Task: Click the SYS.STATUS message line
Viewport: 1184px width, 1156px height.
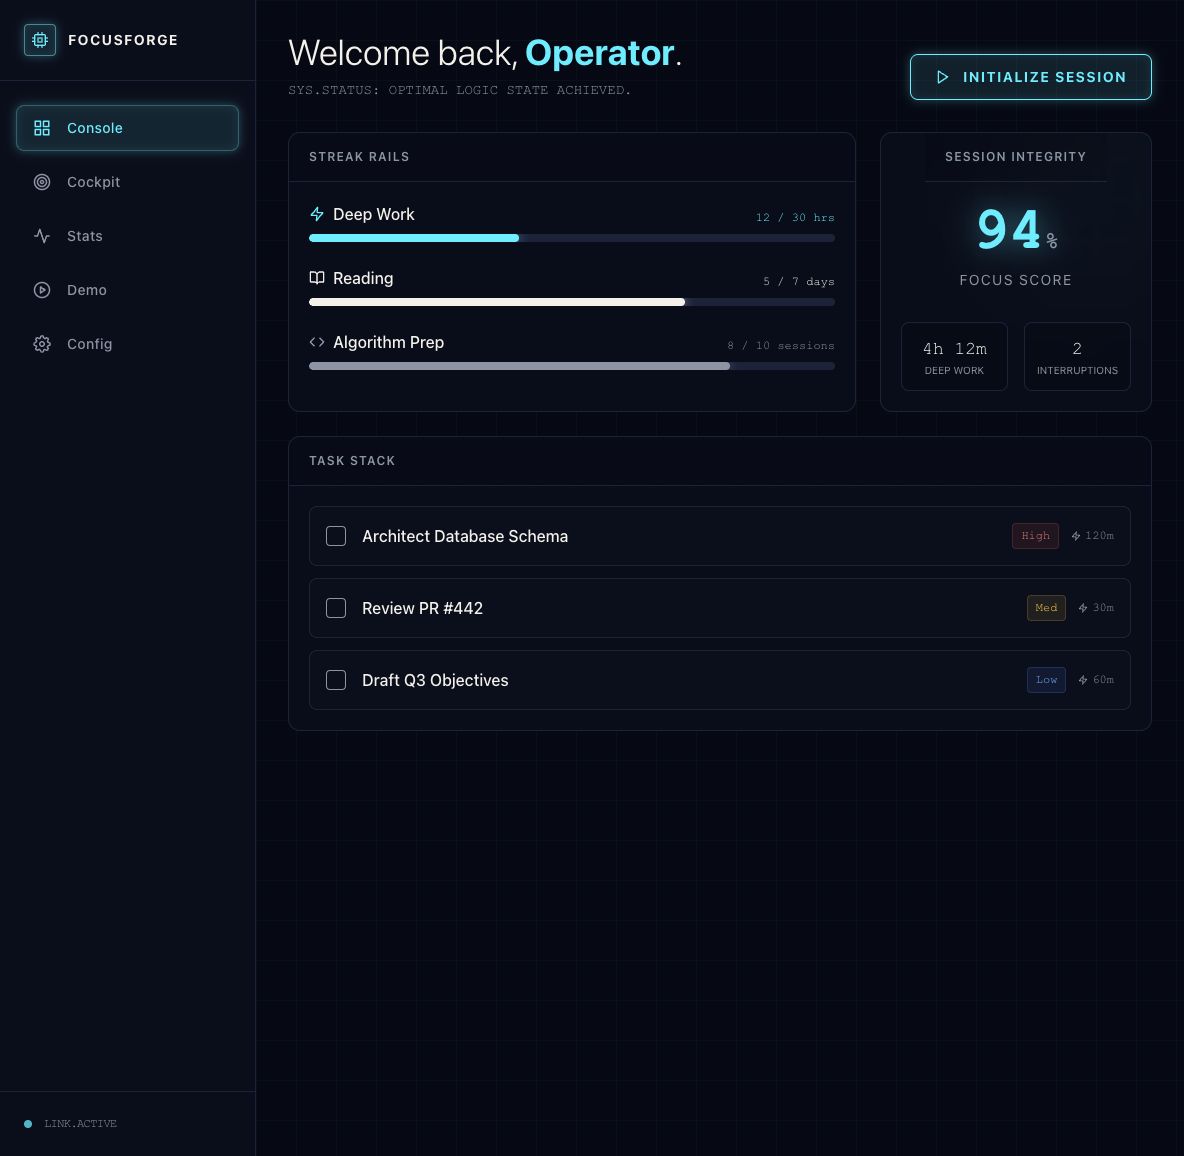Action: [459, 90]
